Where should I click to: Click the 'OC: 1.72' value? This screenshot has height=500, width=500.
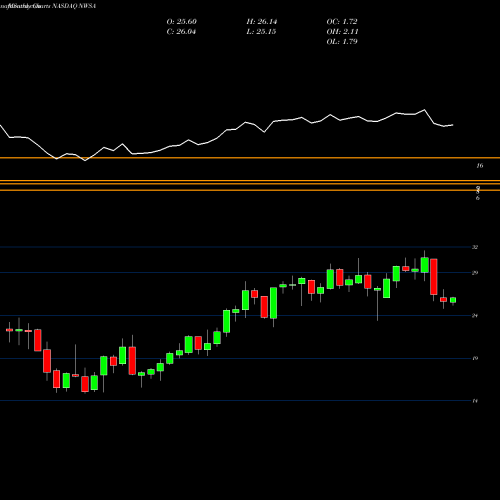342,22
